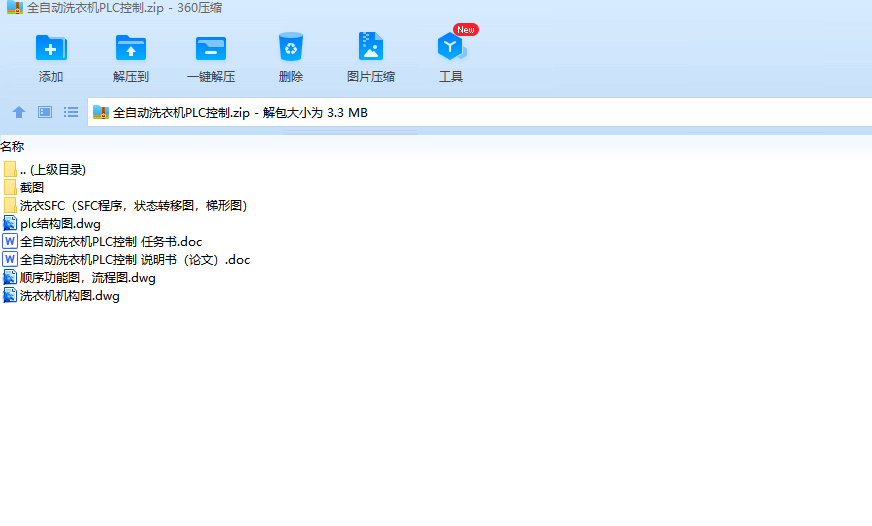
Task: Click the dwg icon of plc结构图.dwg
Action: pyautogui.click(x=10, y=224)
